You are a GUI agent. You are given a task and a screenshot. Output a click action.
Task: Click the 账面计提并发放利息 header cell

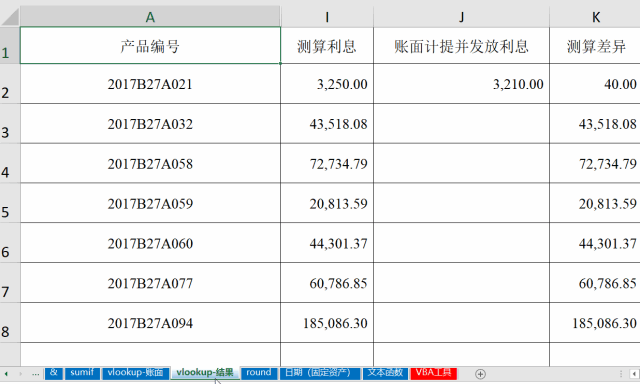click(x=461, y=45)
